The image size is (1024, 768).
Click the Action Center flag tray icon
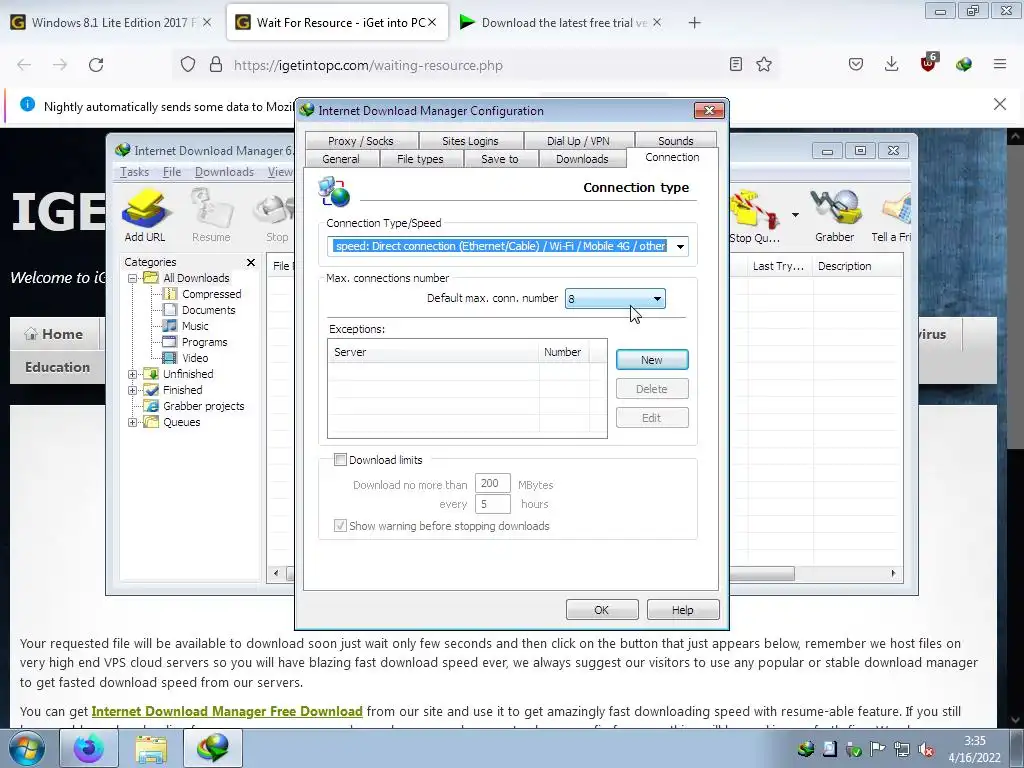[878, 750]
